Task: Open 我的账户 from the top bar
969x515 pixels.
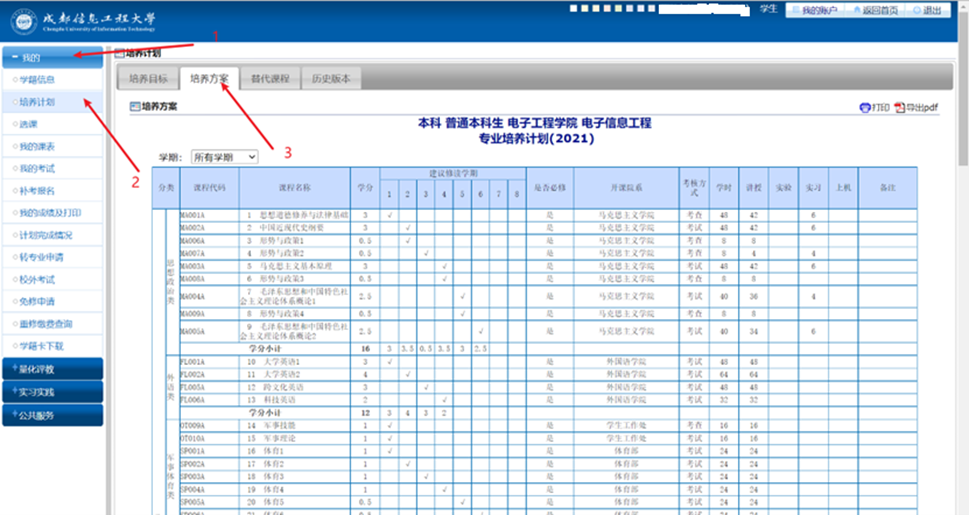Action: (817, 10)
